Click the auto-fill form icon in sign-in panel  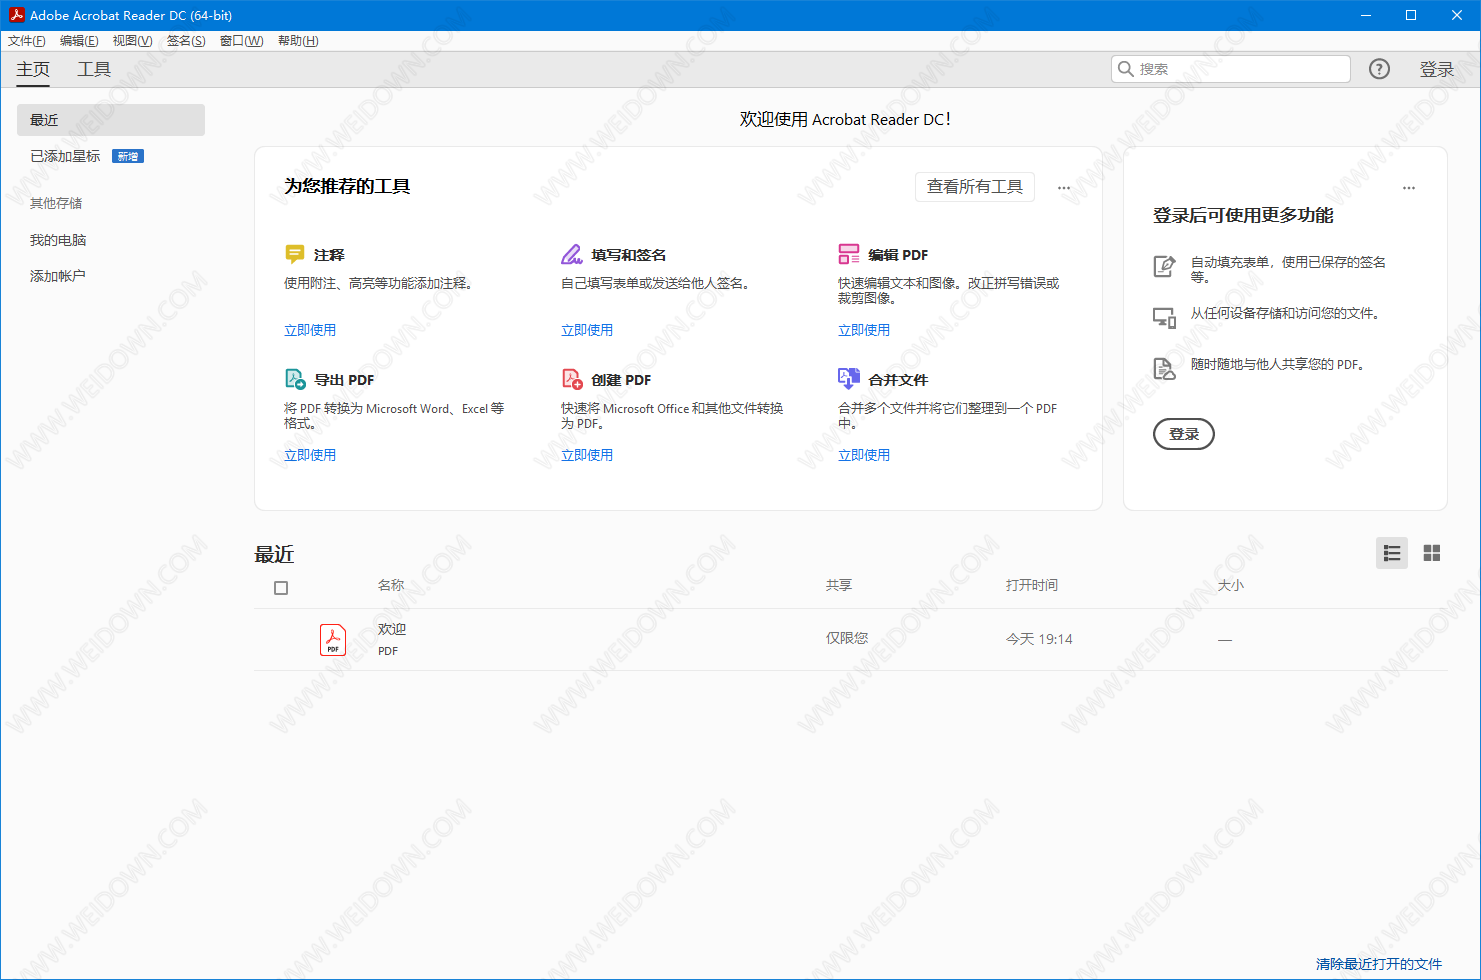pos(1164,266)
